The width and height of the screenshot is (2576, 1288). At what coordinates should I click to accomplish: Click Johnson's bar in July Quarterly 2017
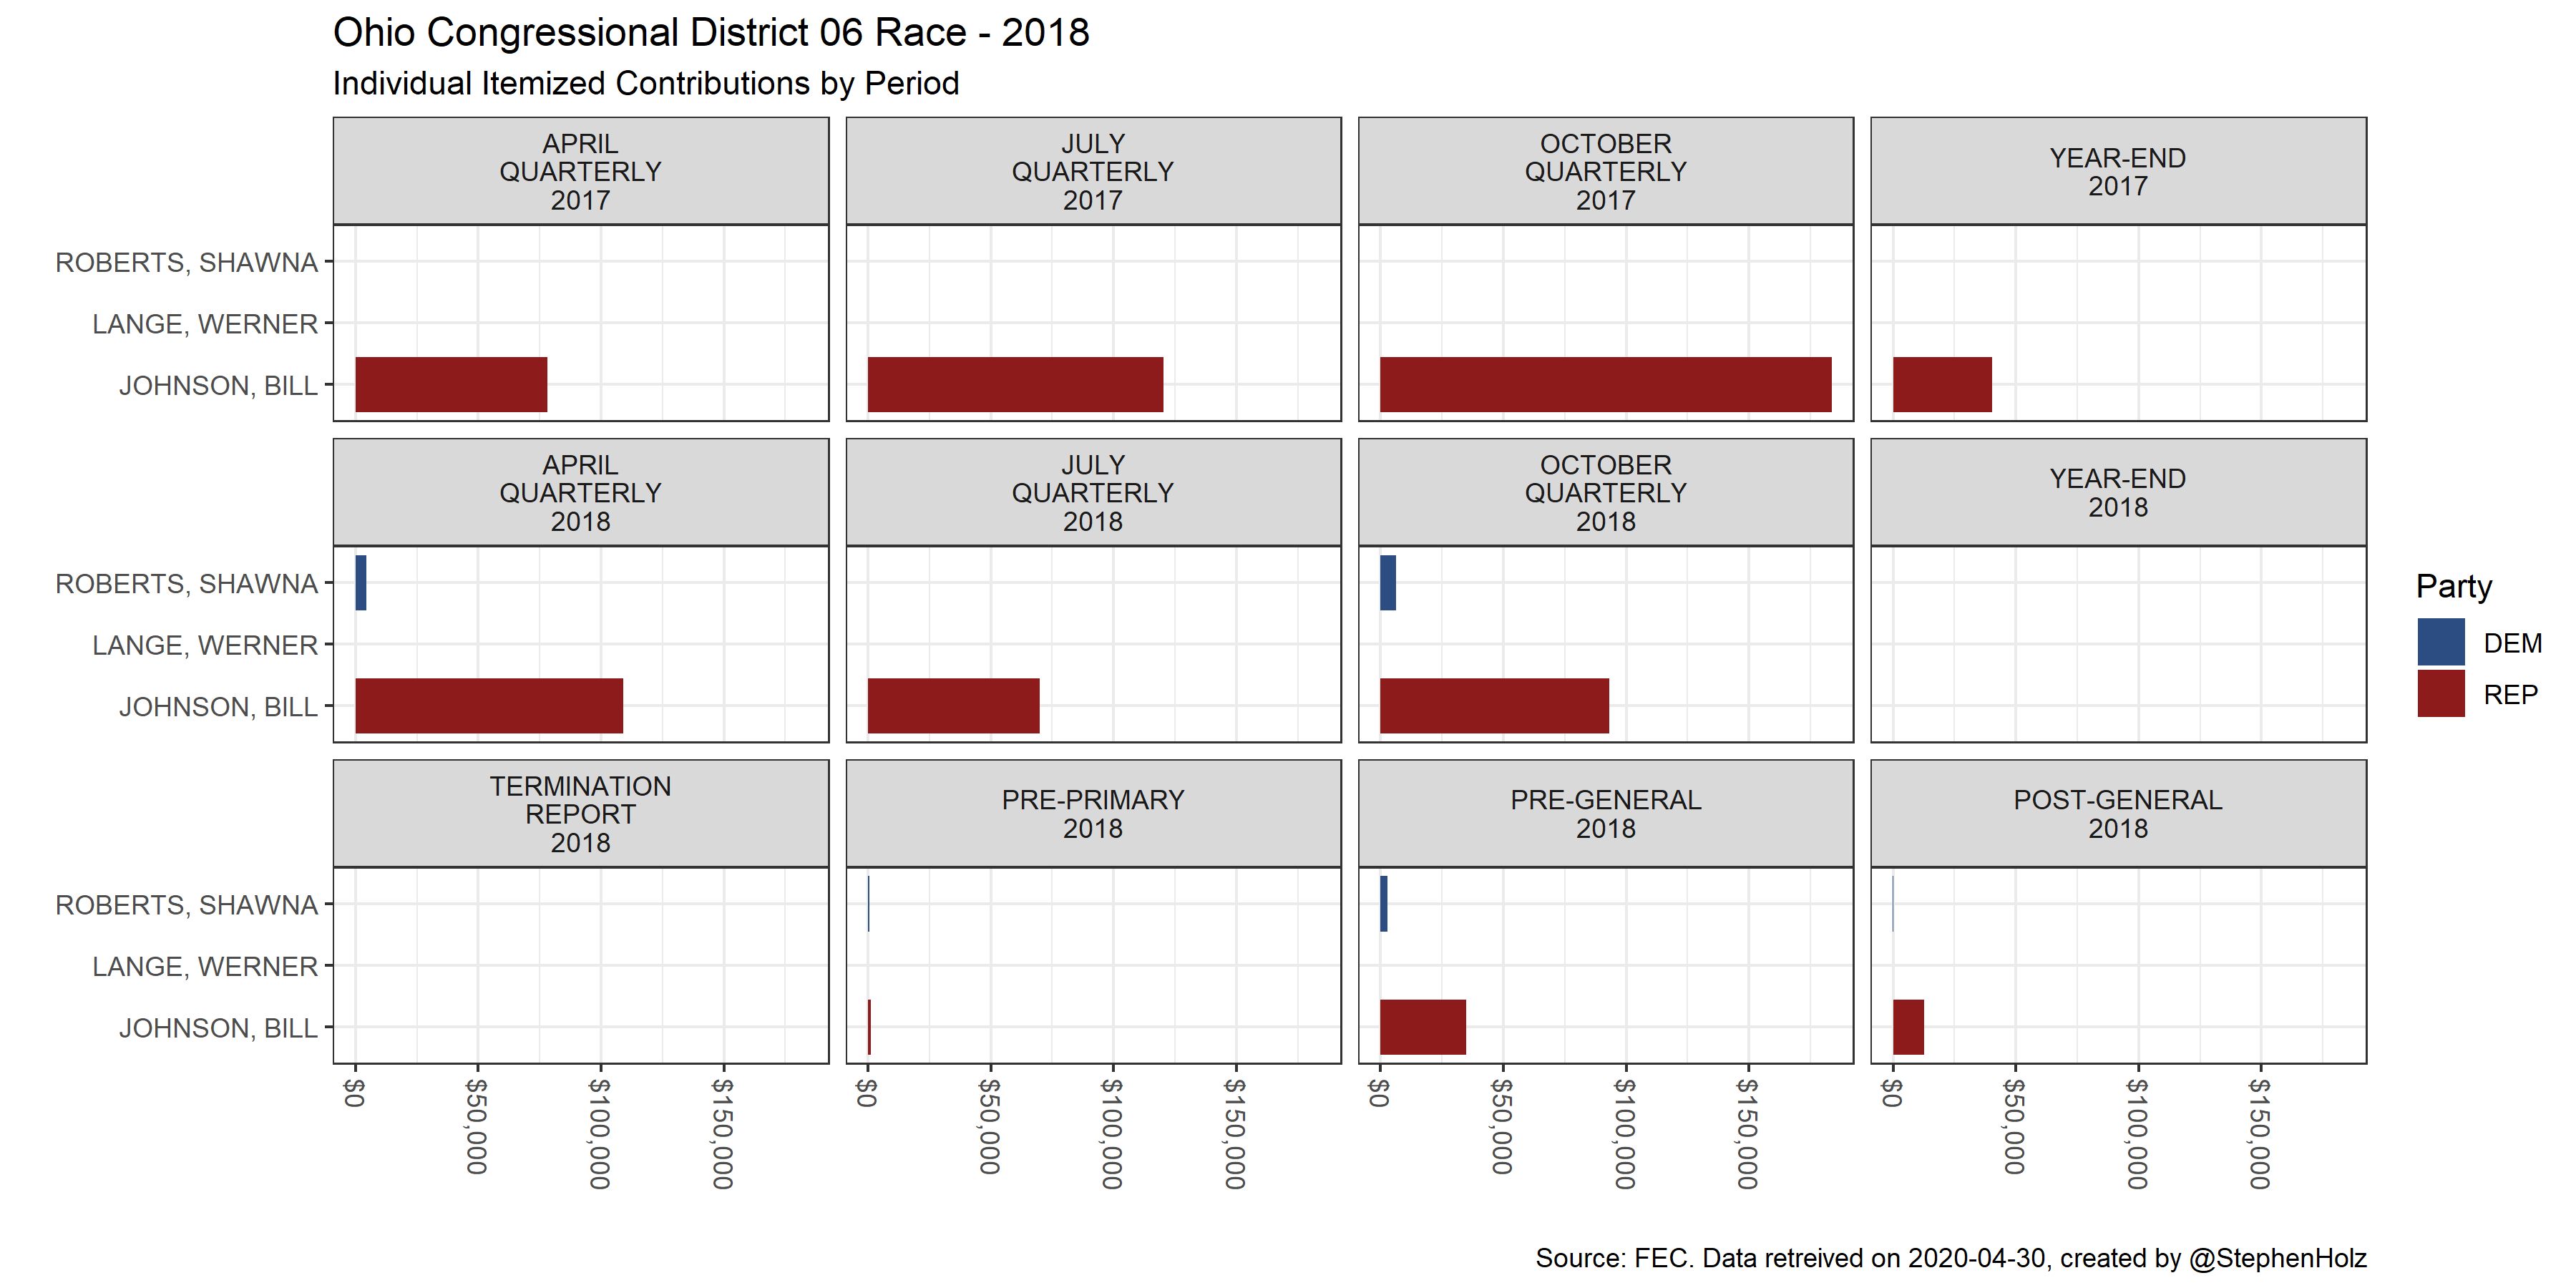1015,385
